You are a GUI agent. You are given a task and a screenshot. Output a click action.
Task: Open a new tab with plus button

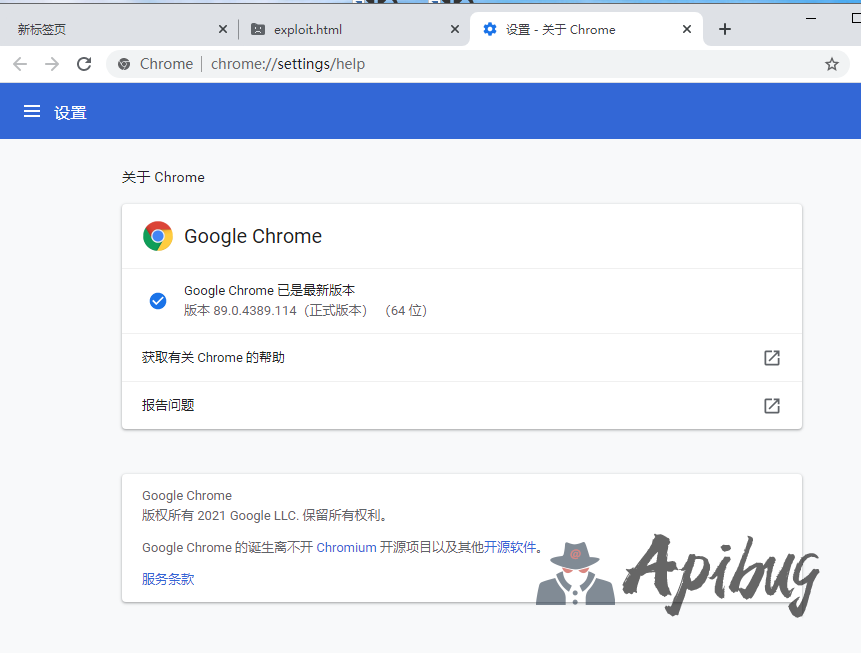tap(725, 29)
